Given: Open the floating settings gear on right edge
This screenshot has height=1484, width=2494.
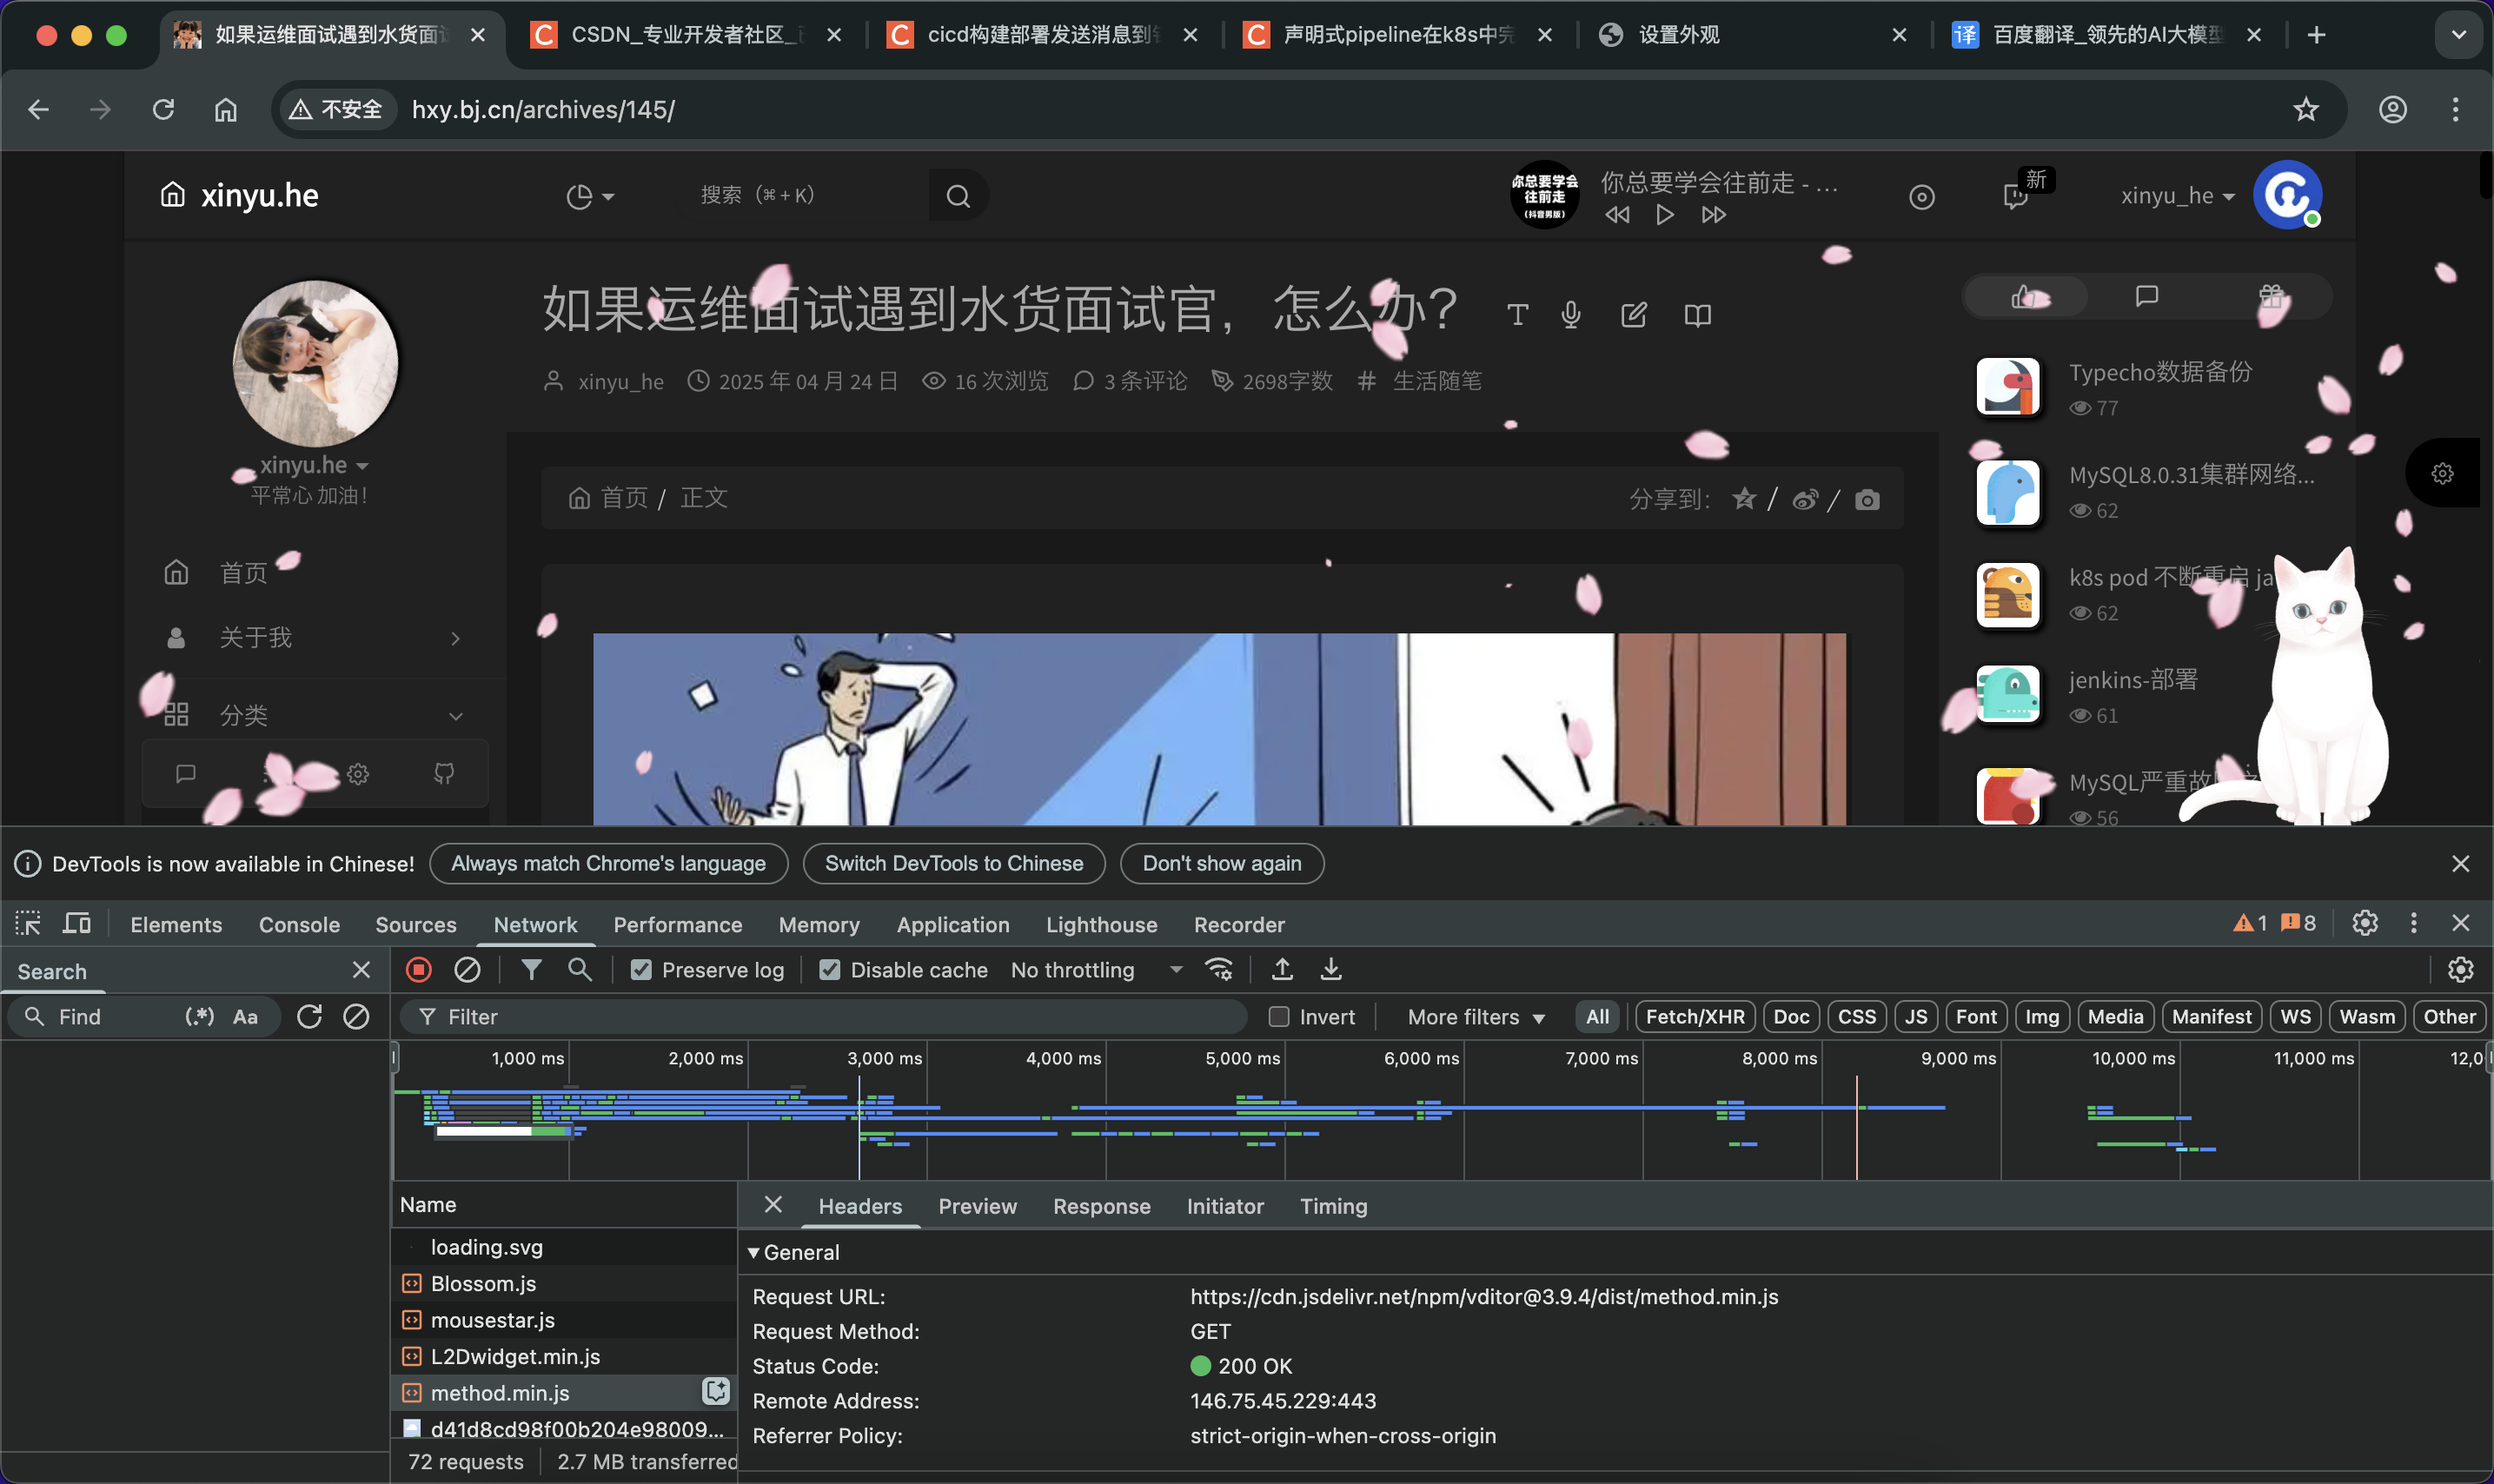Looking at the screenshot, I should 2442,473.
